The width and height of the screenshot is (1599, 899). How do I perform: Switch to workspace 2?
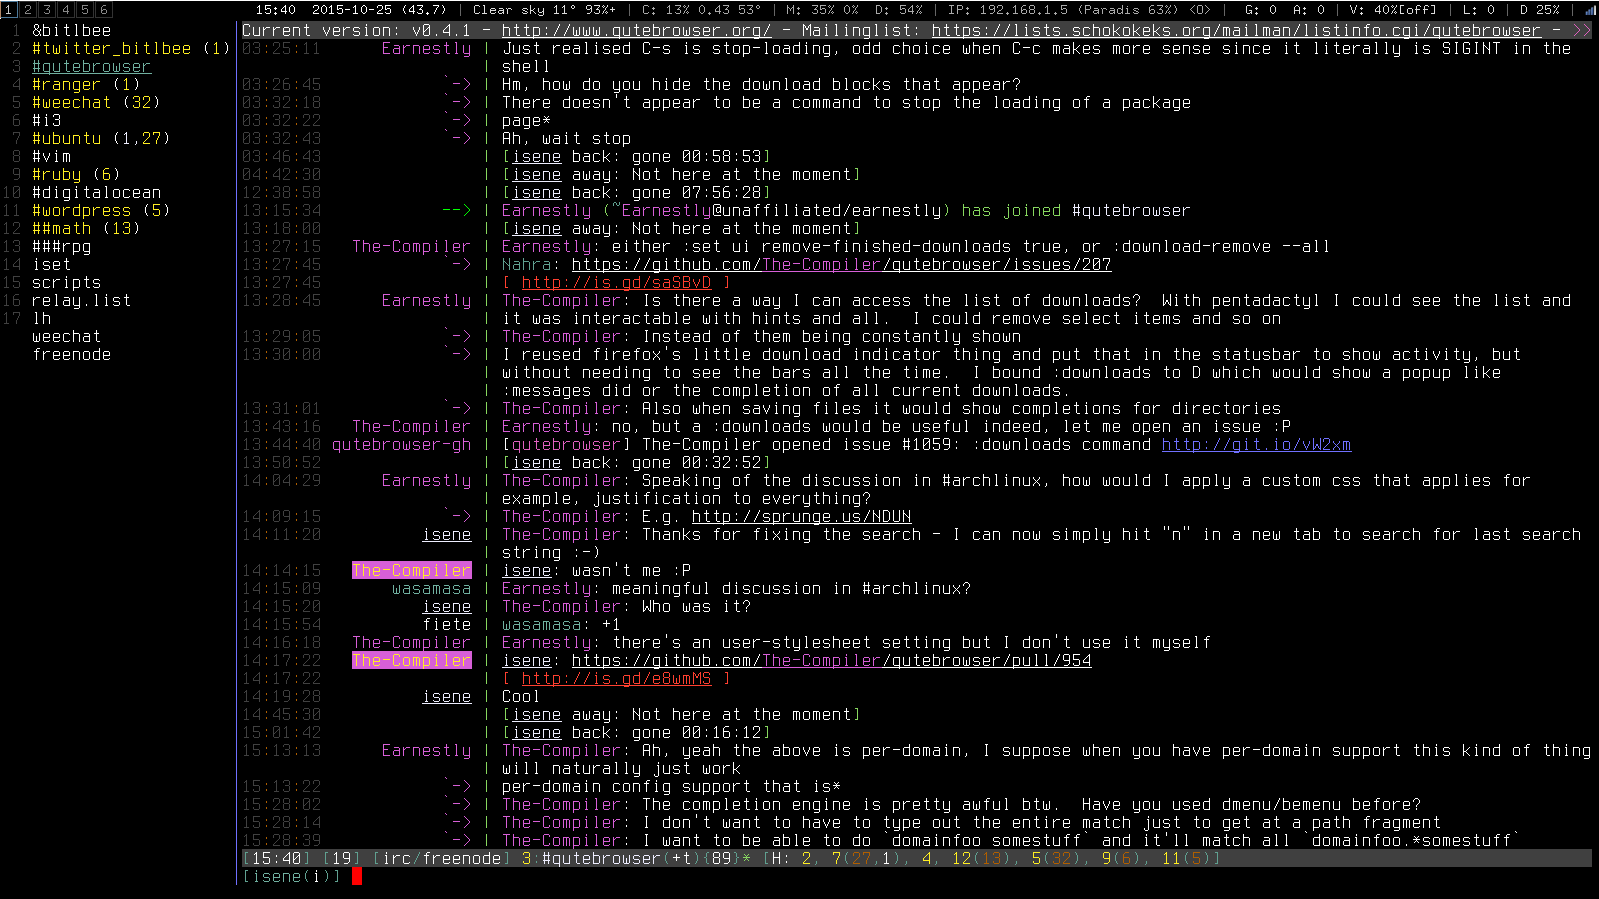coord(27,10)
